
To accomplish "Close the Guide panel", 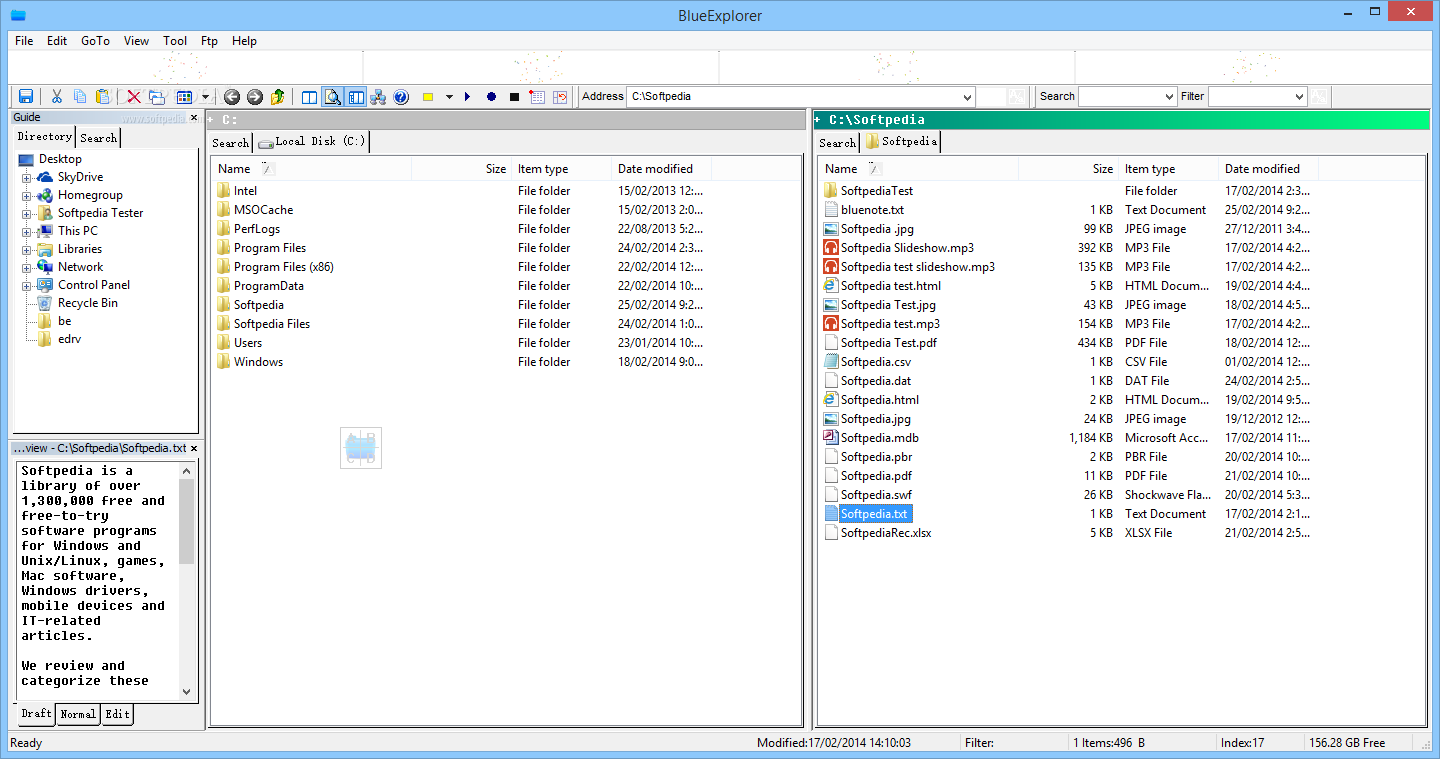I will click(194, 118).
